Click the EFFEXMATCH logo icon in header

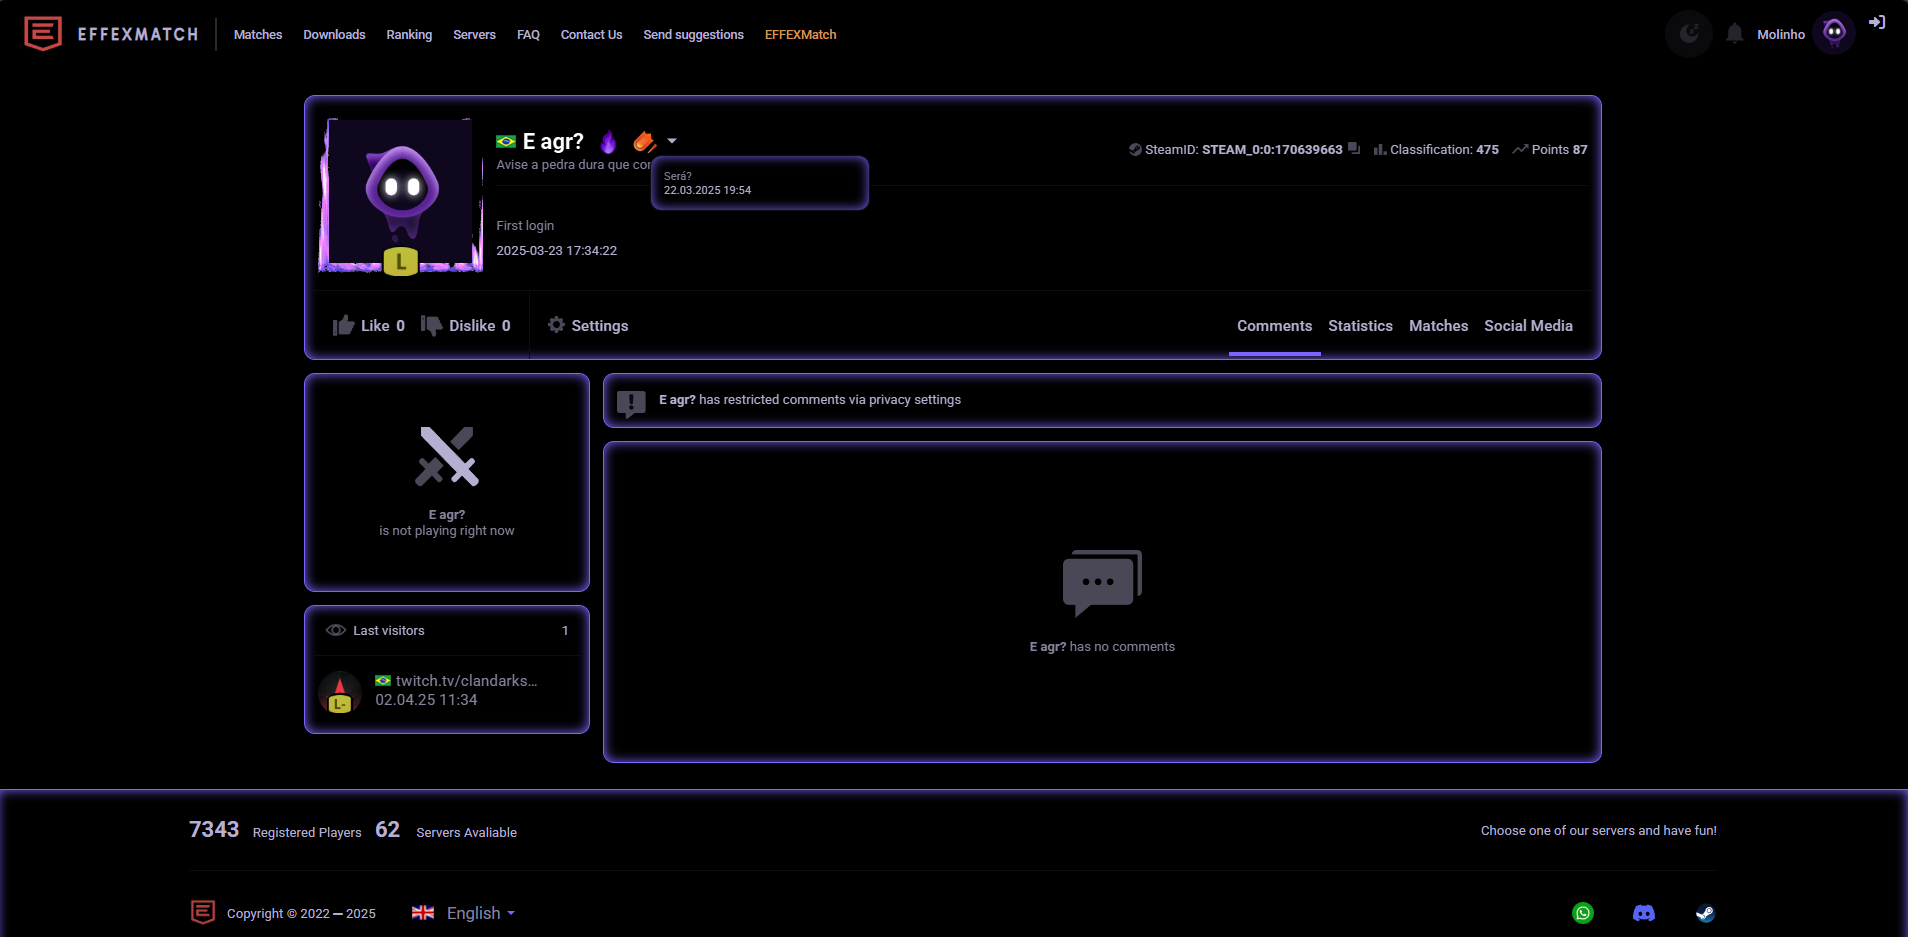[43, 34]
